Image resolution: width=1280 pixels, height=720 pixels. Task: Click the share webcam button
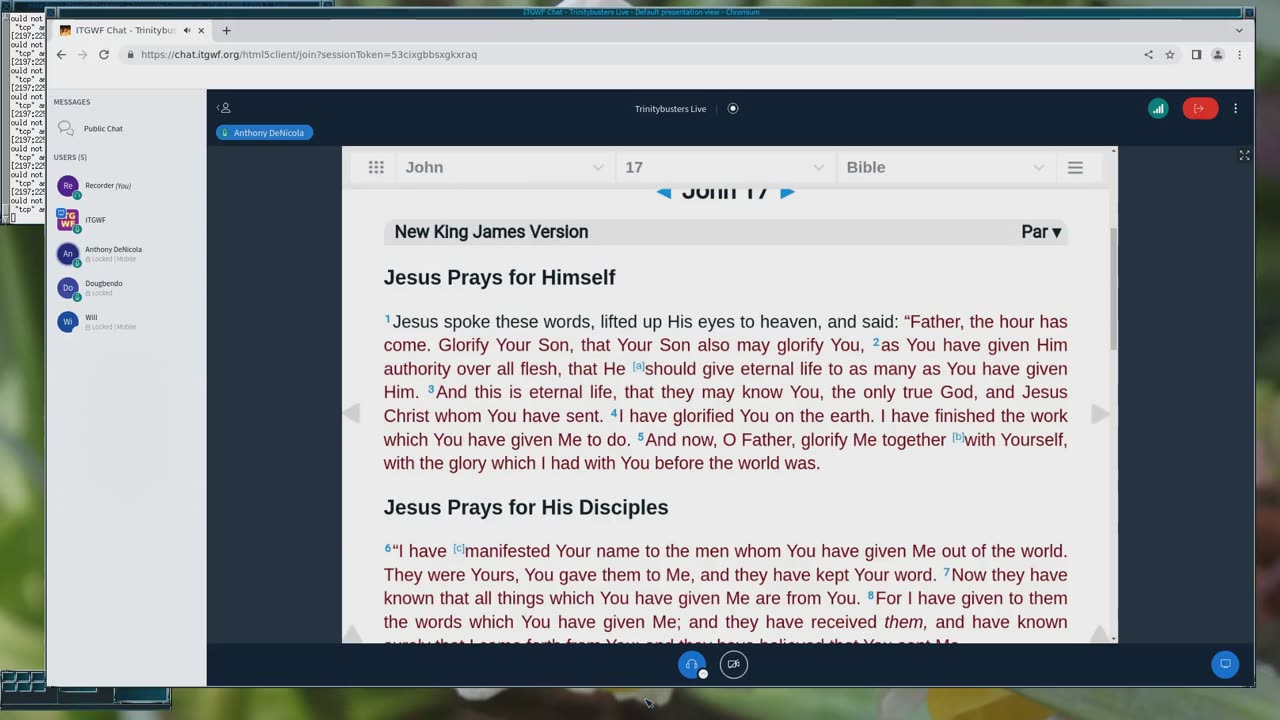pyautogui.click(x=734, y=665)
